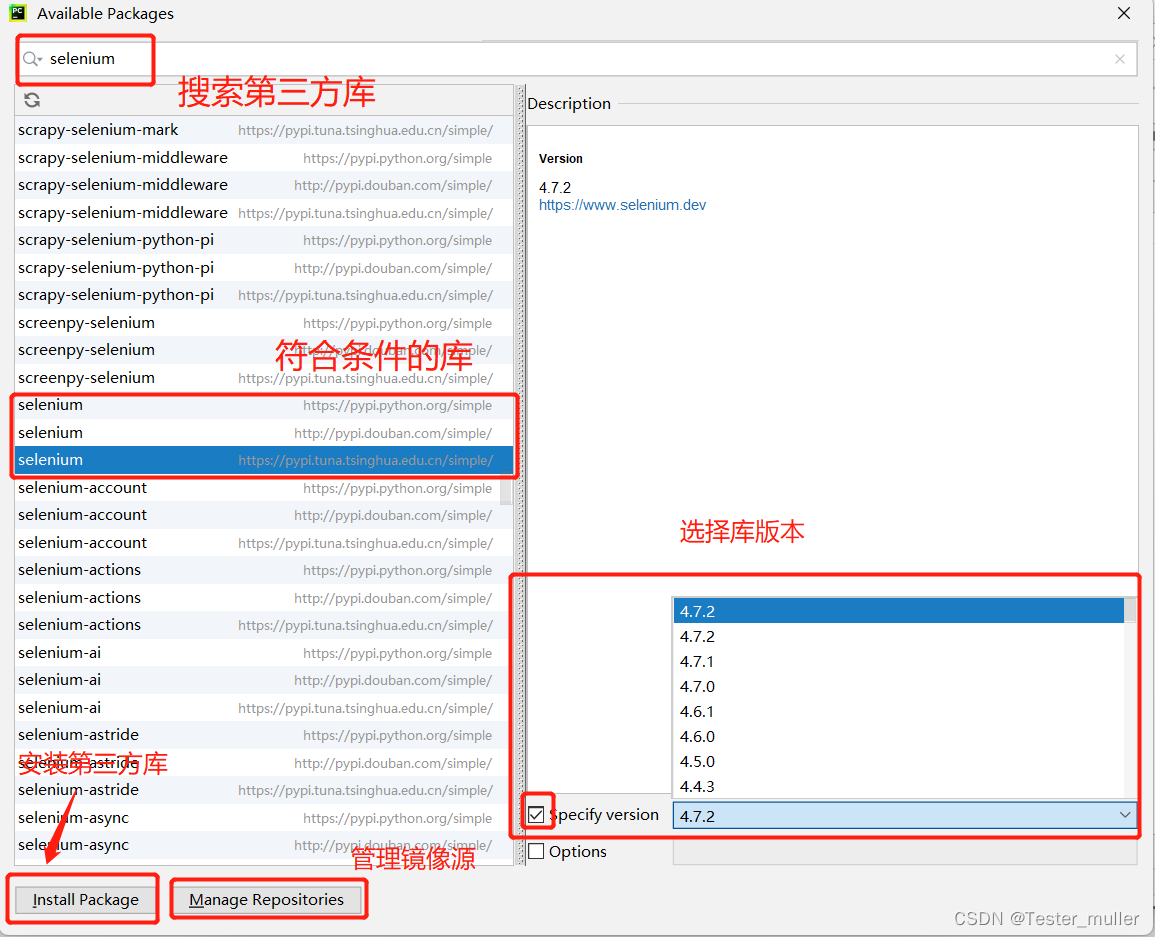Screen dimensions: 1155x937
Task: Select scrapy-selenium-middleware from tsinghua mirror
Action: click(x=264, y=213)
